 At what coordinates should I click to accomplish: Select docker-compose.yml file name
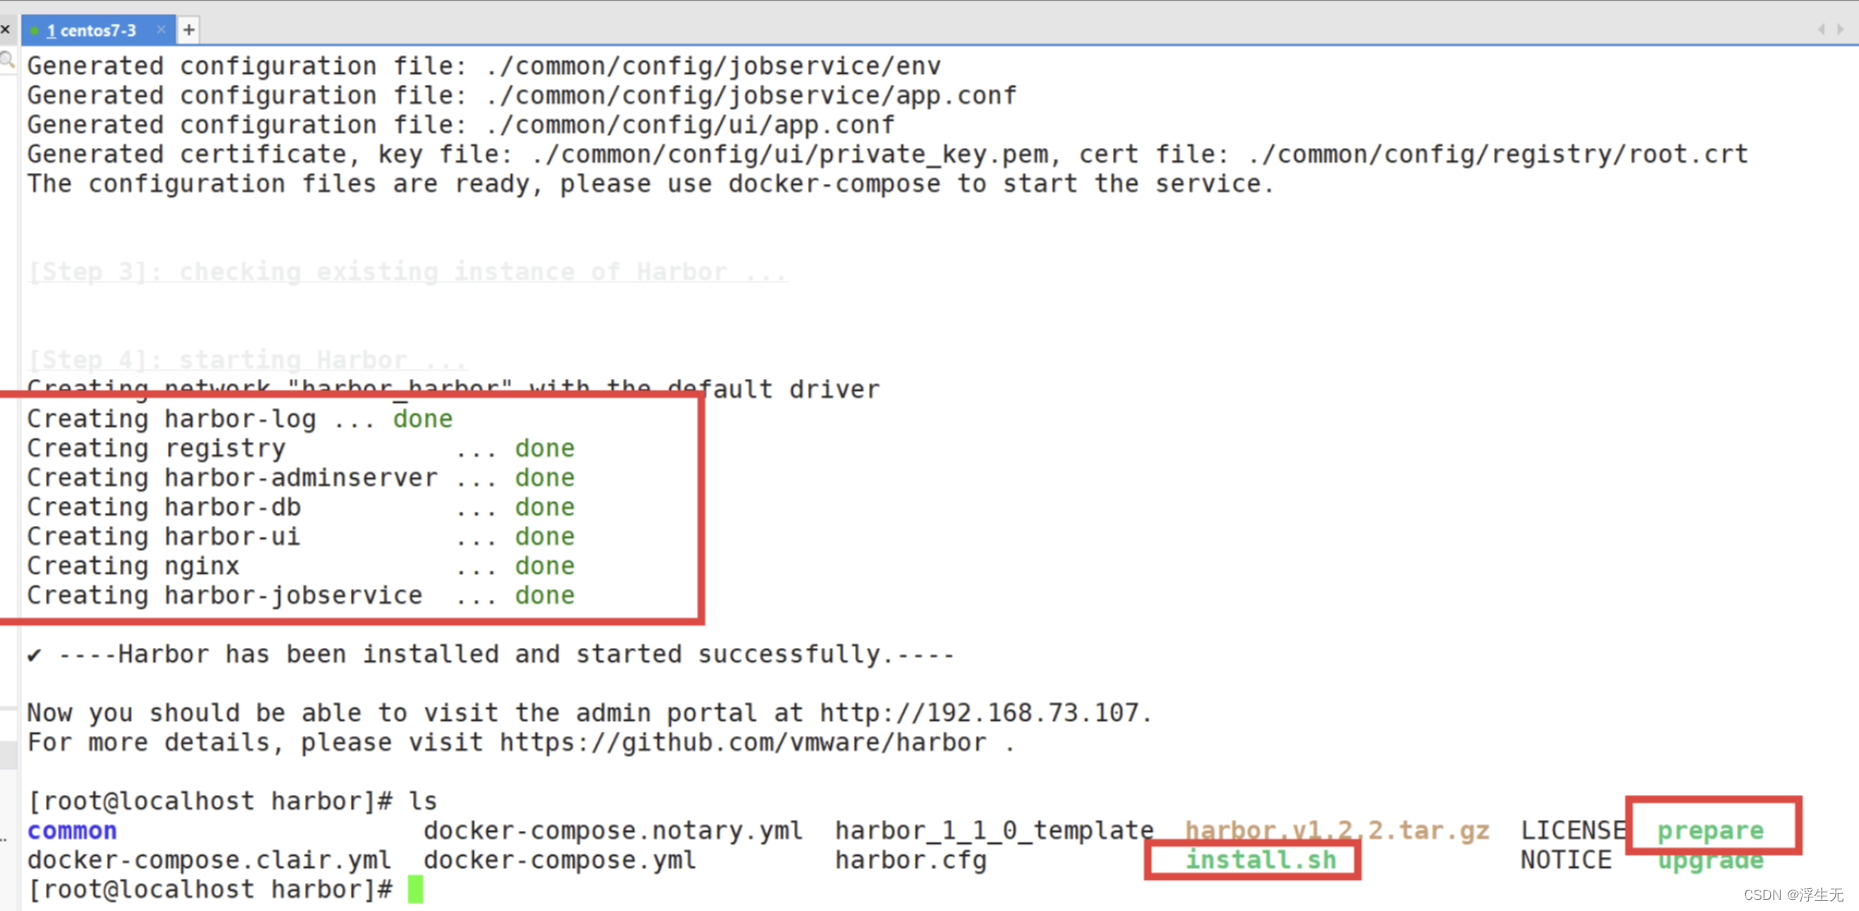click(x=560, y=860)
